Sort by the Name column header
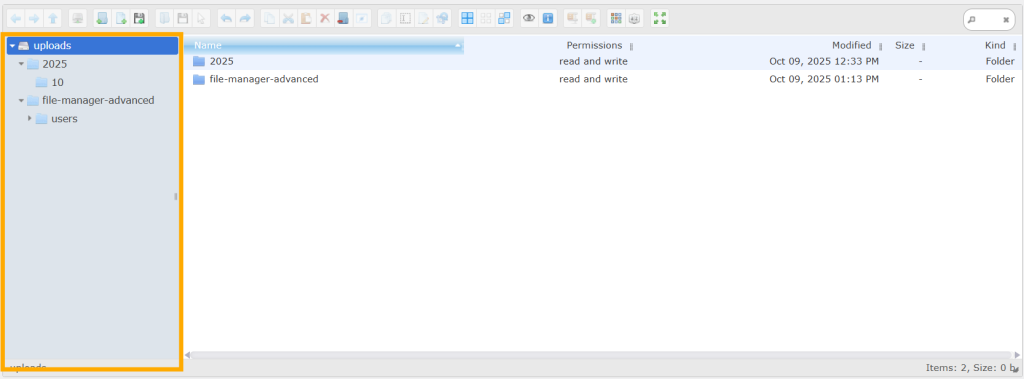1024x379 pixels. coord(324,46)
